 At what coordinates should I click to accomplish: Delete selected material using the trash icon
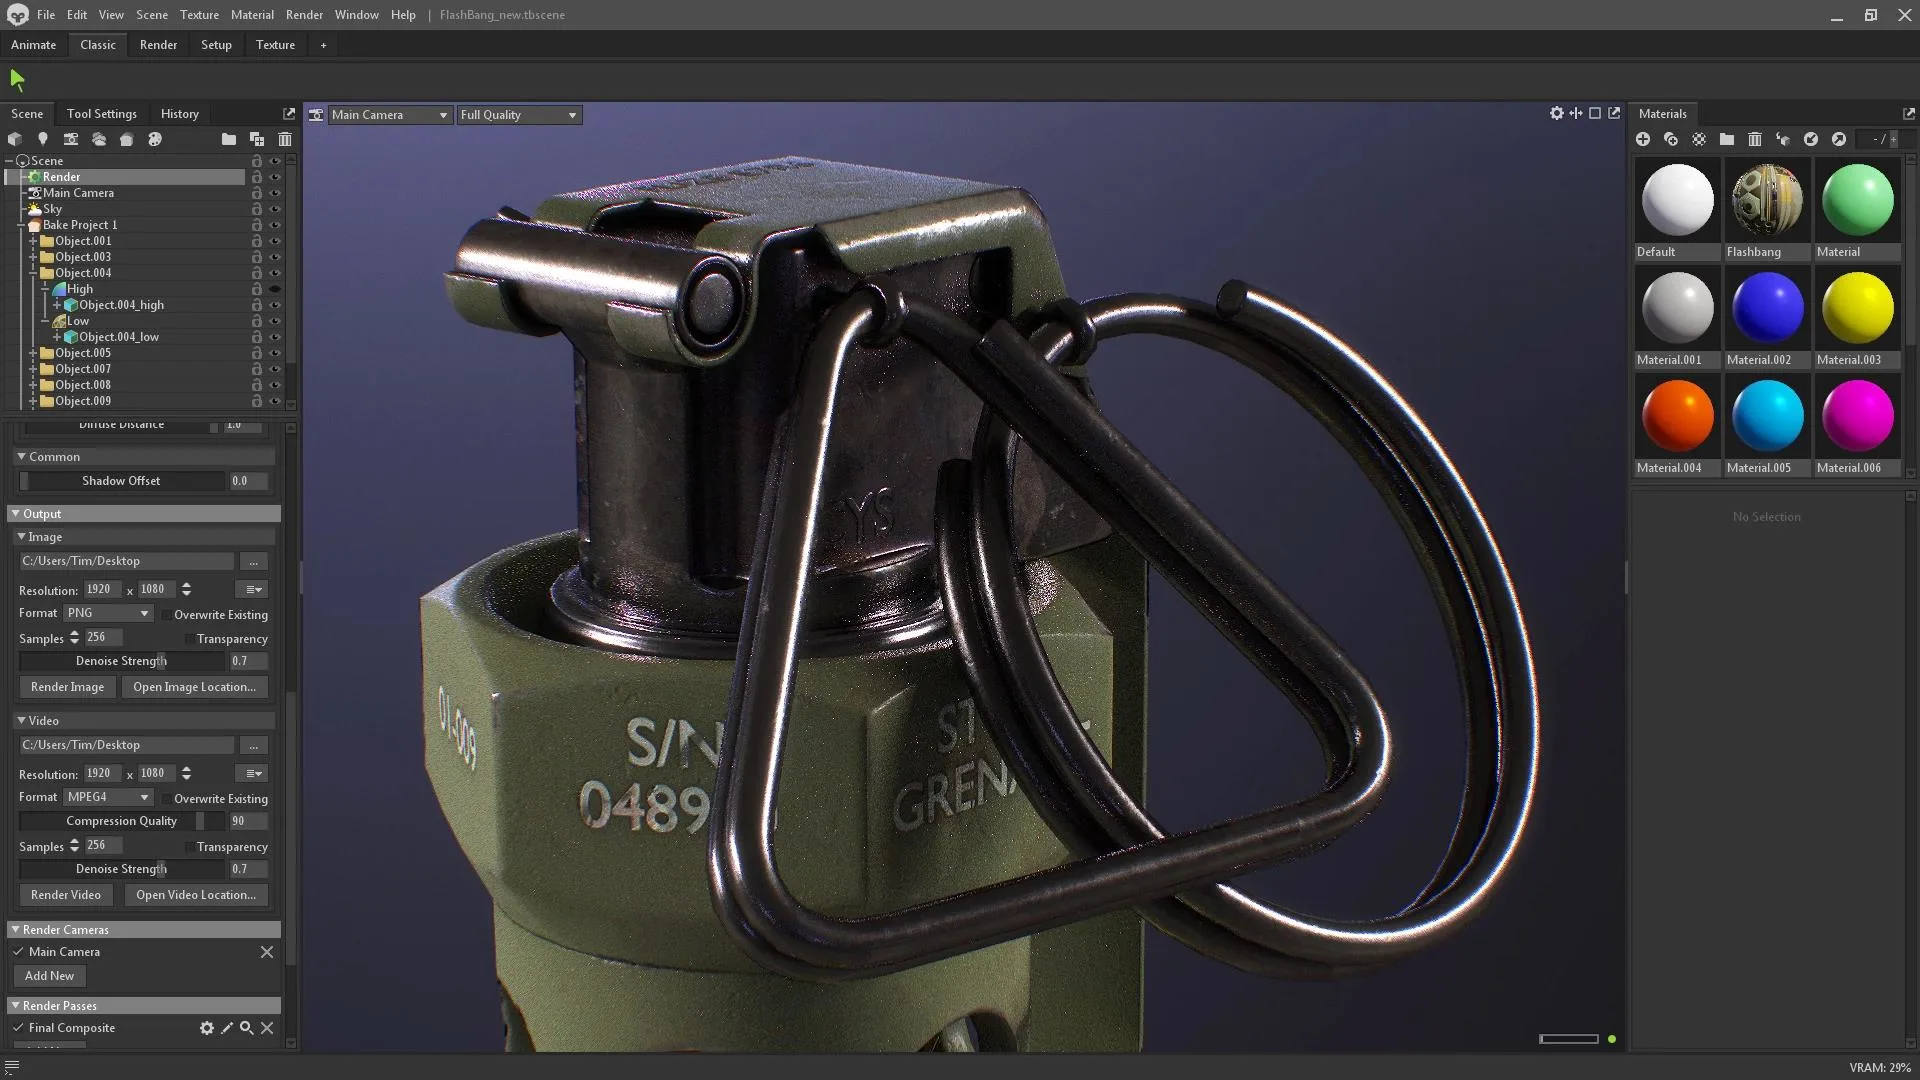coord(1755,139)
